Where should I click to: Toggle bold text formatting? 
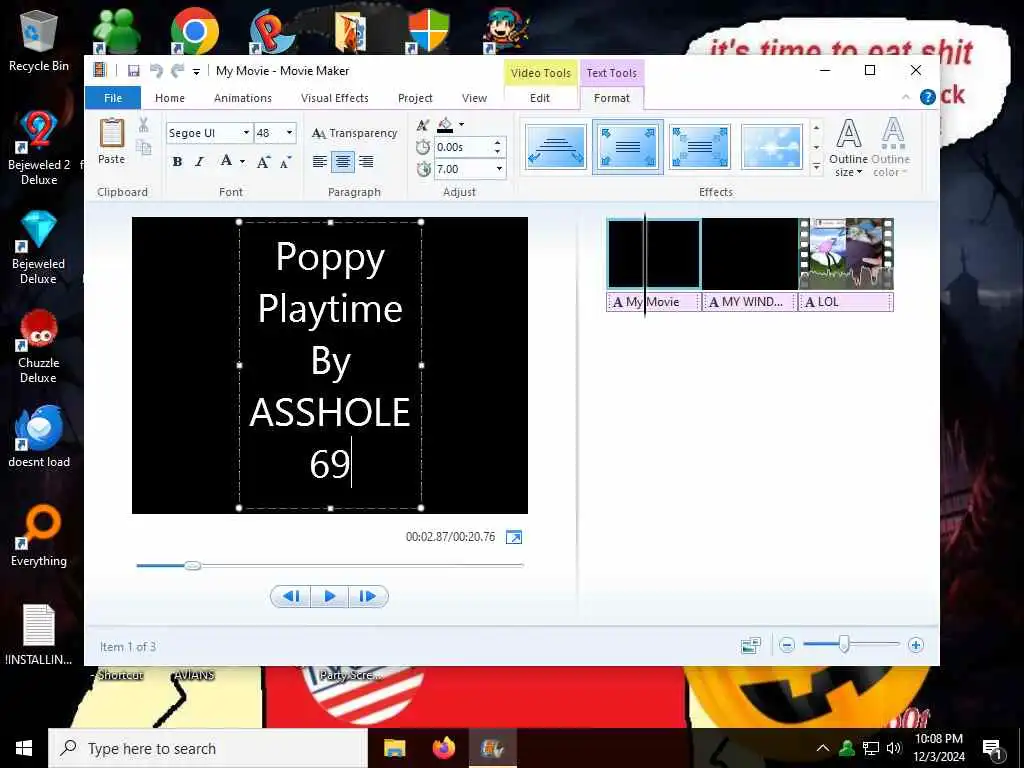click(177, 162)
